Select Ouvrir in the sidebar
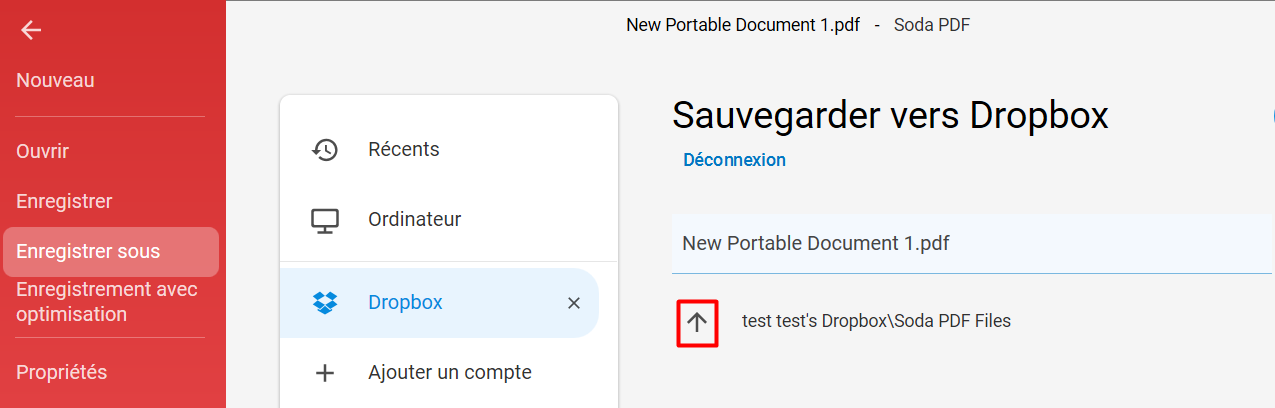 42,151
